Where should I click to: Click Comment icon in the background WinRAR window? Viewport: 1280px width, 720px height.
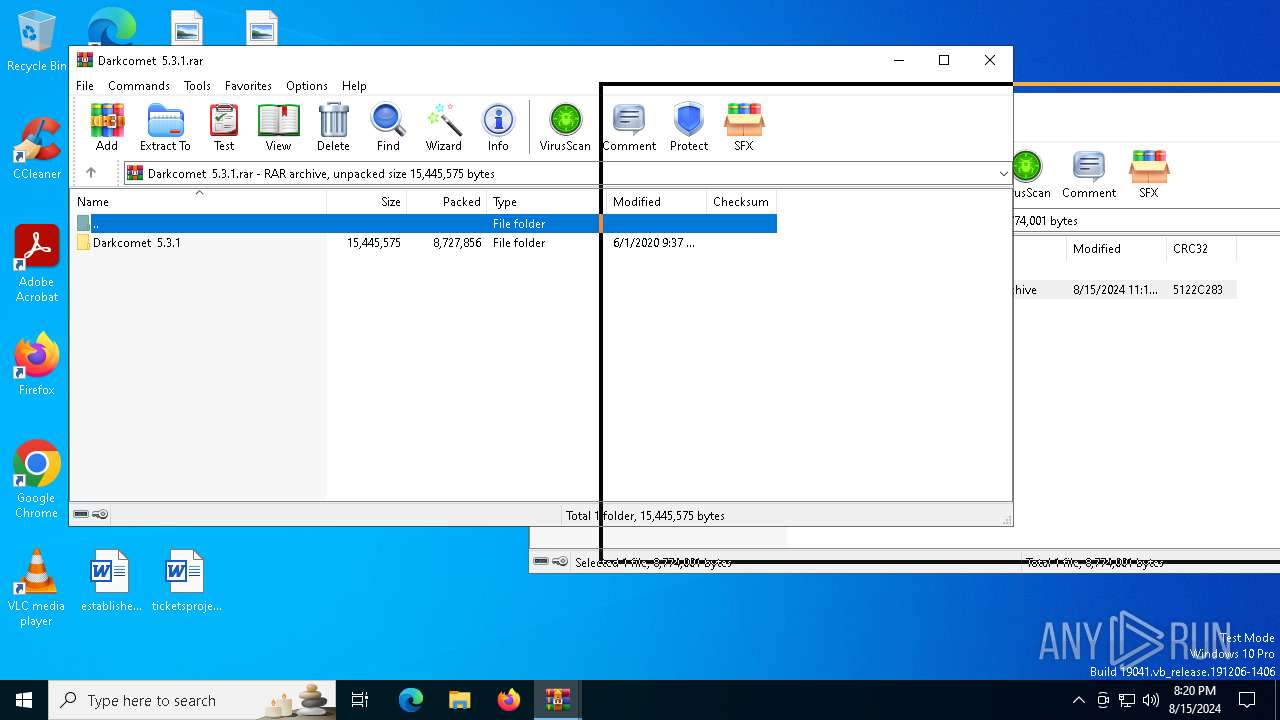point(1089,175)
